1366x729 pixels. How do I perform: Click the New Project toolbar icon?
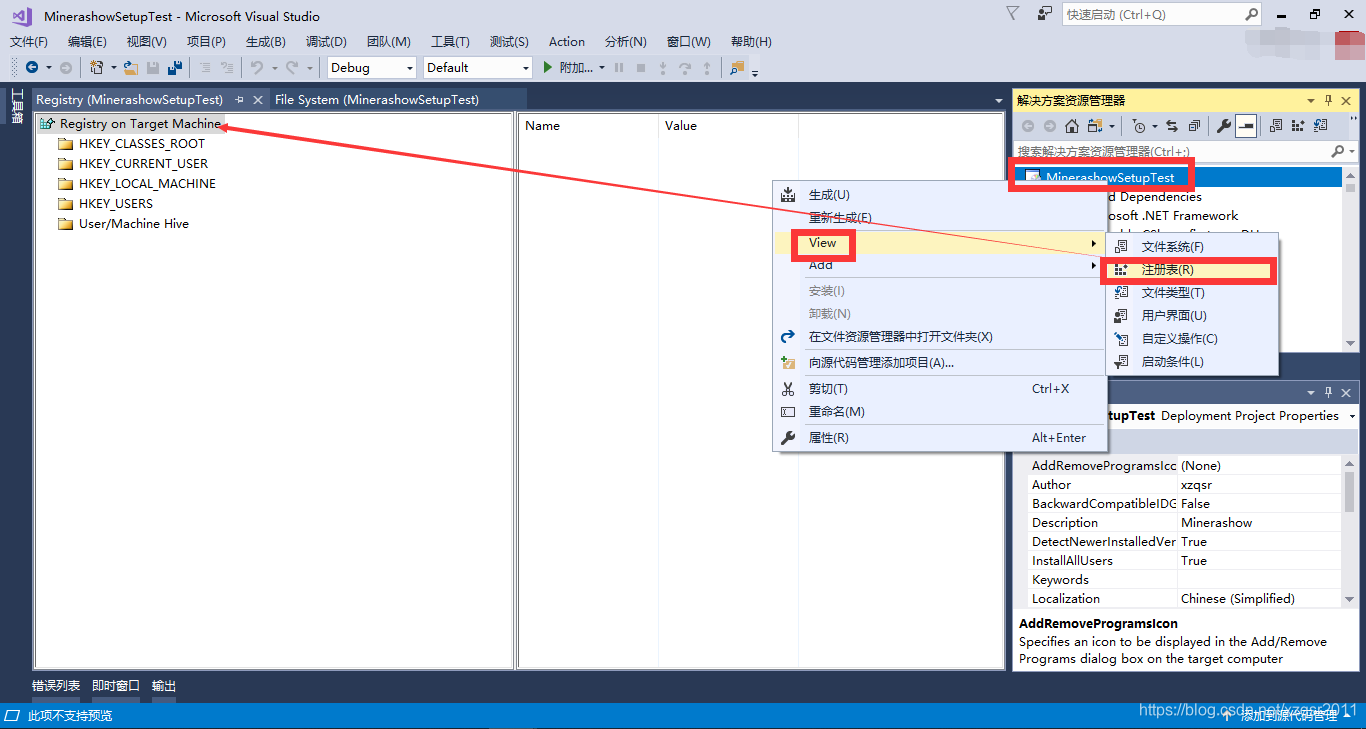[x=96, y=68]
